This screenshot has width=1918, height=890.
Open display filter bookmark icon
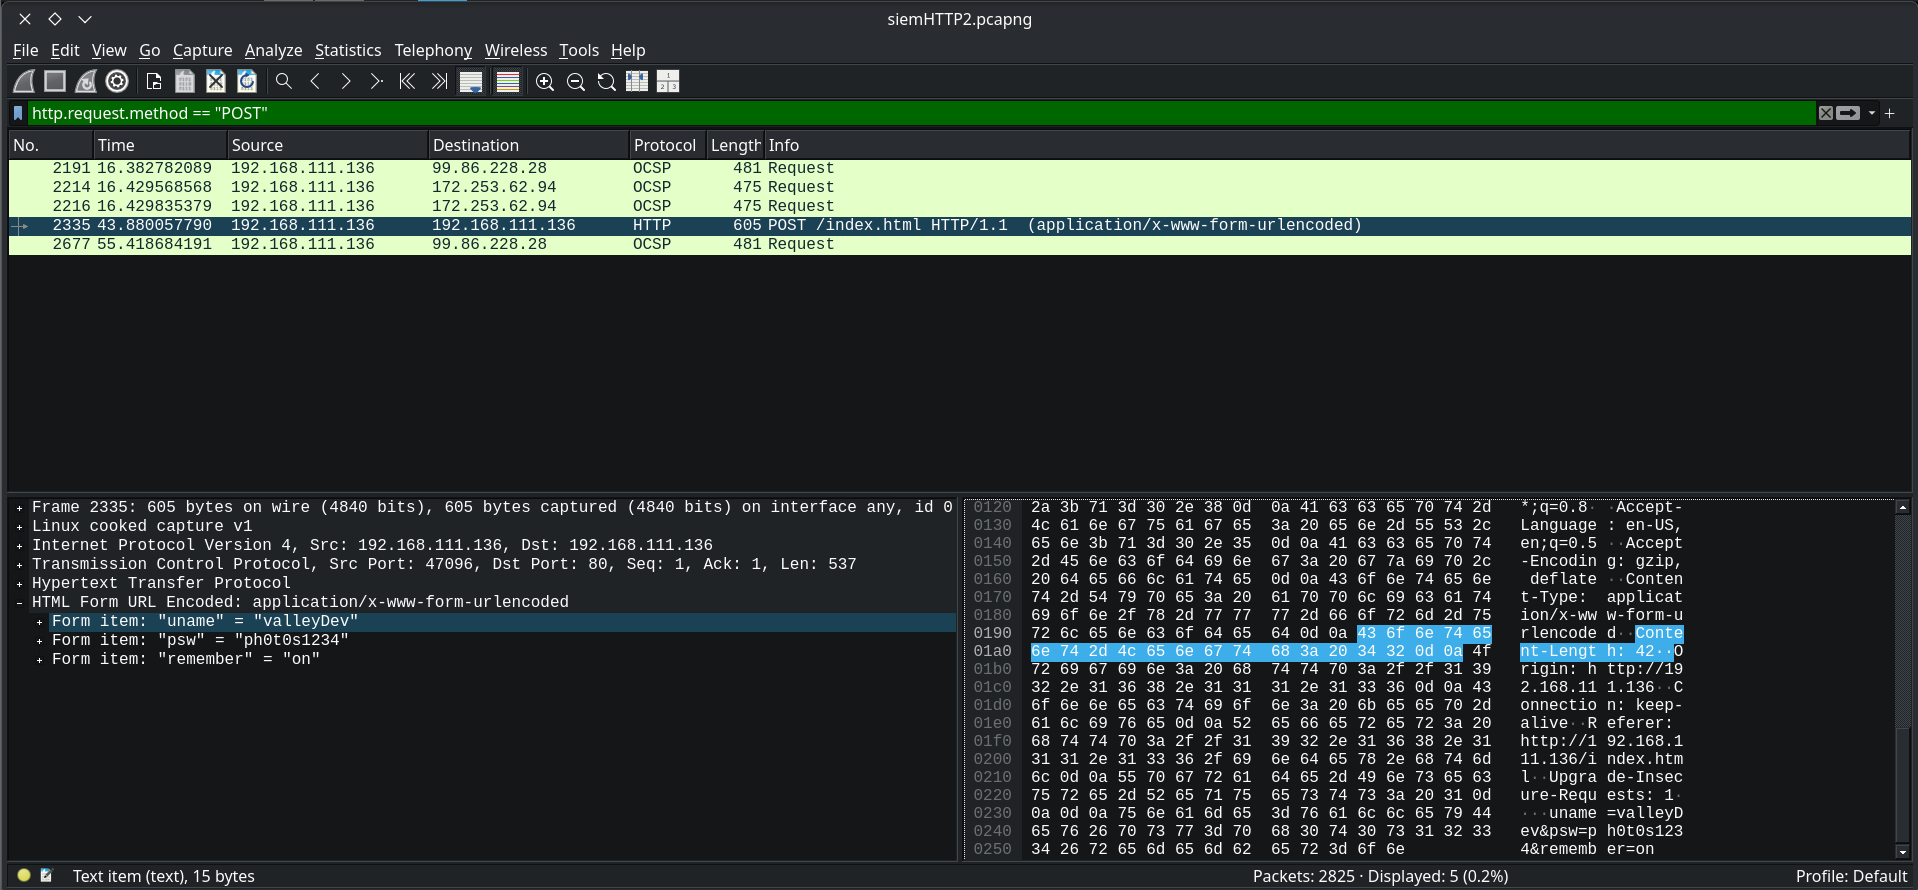[18, 113]
